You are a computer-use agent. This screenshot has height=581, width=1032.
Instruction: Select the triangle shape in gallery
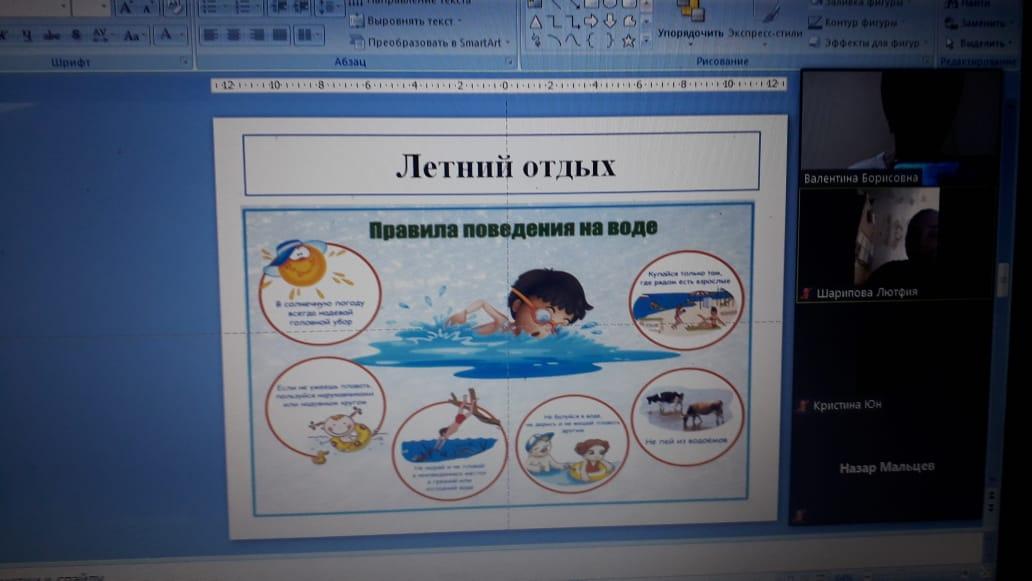point(535,21)
